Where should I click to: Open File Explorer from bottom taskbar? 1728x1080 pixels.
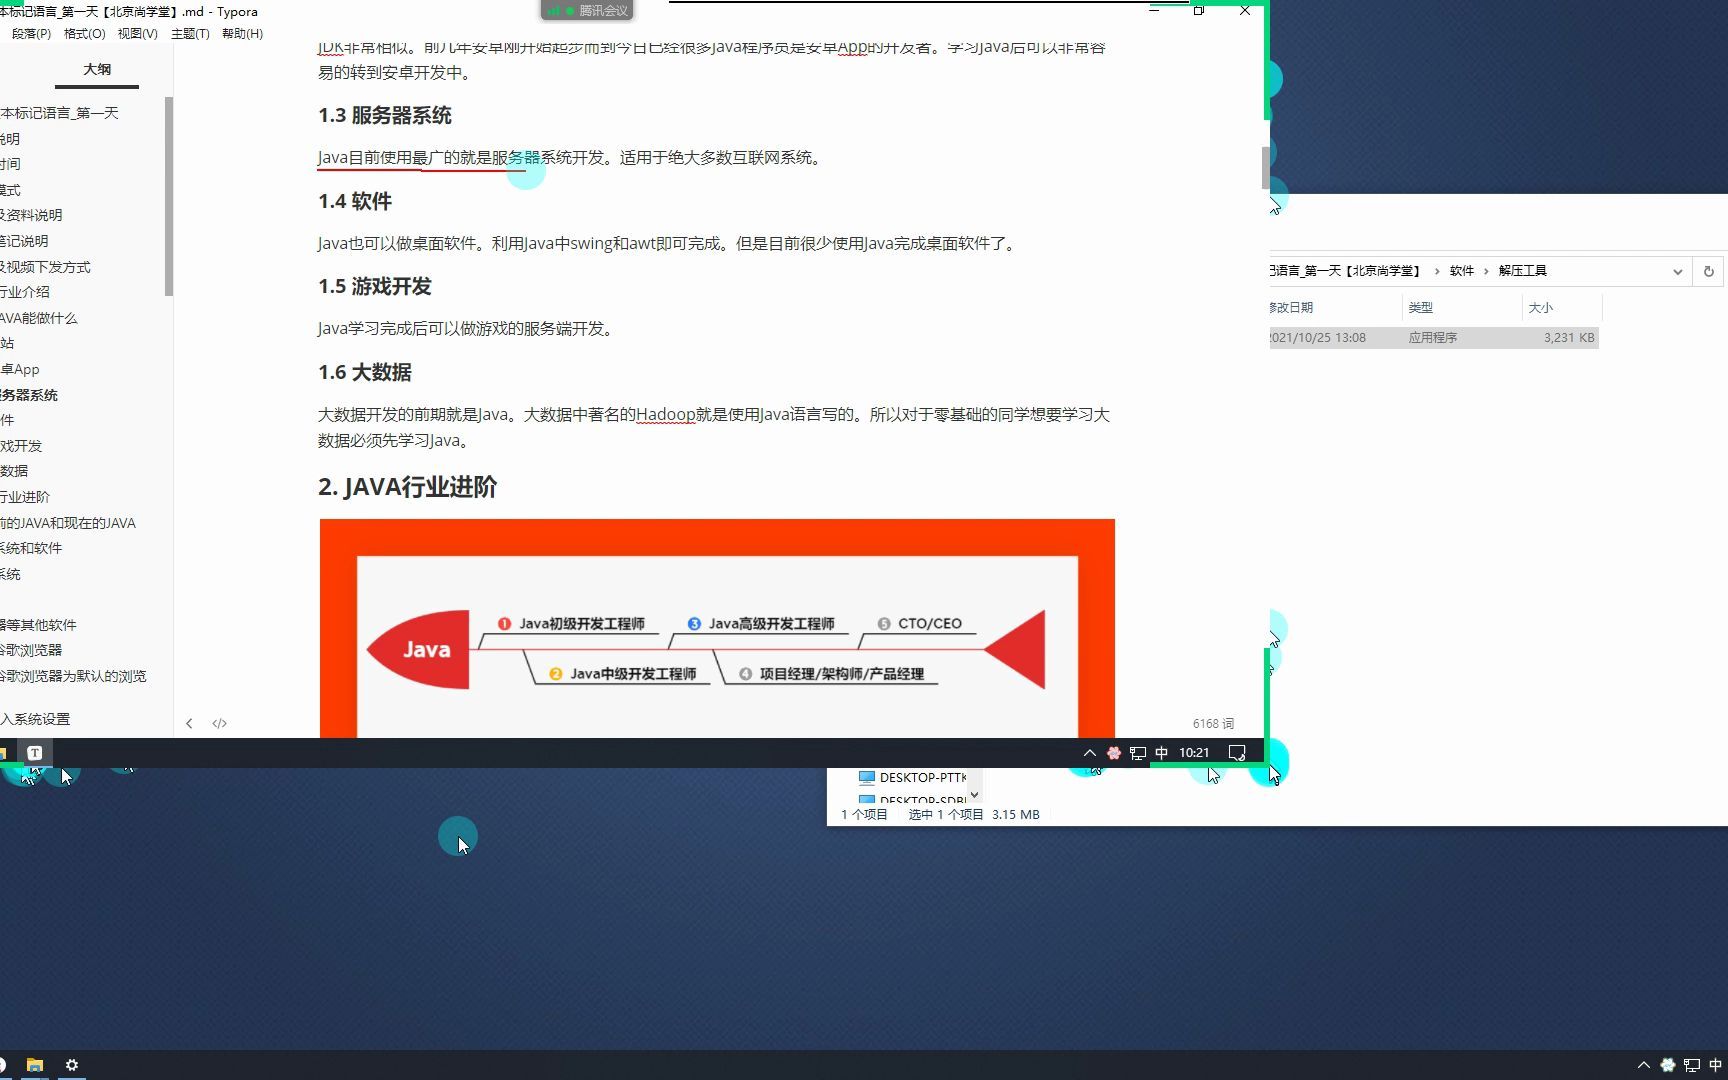tap(35, 1065)
